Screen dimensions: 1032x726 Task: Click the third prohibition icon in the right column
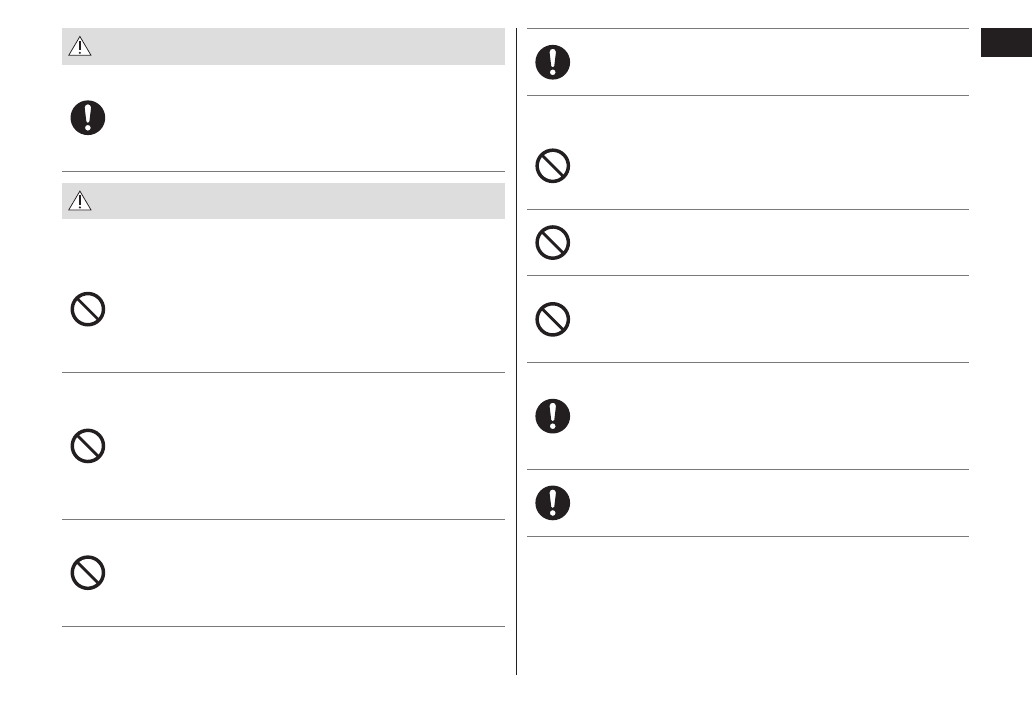553,319
